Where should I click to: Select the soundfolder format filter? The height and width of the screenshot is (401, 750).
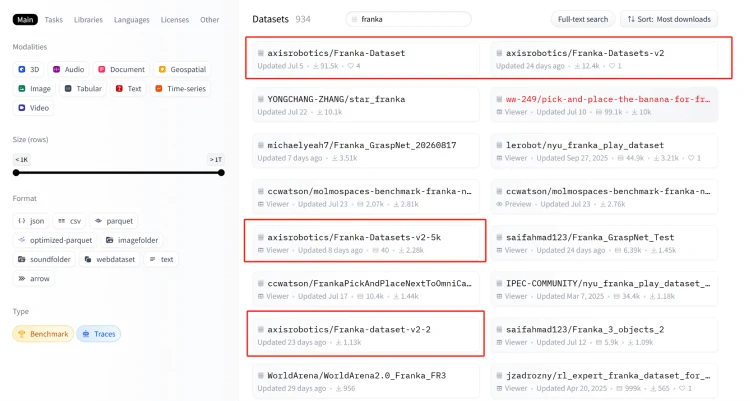pyautogui.click(x=44, y=259)
